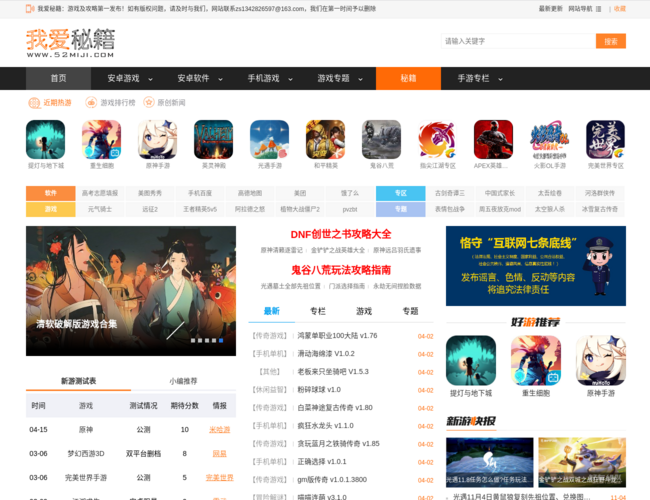The width and height of the screenshot is (650, 500).
Task: Click the 我爱秘籍 site logo
Action: click(x=70, y=42)
